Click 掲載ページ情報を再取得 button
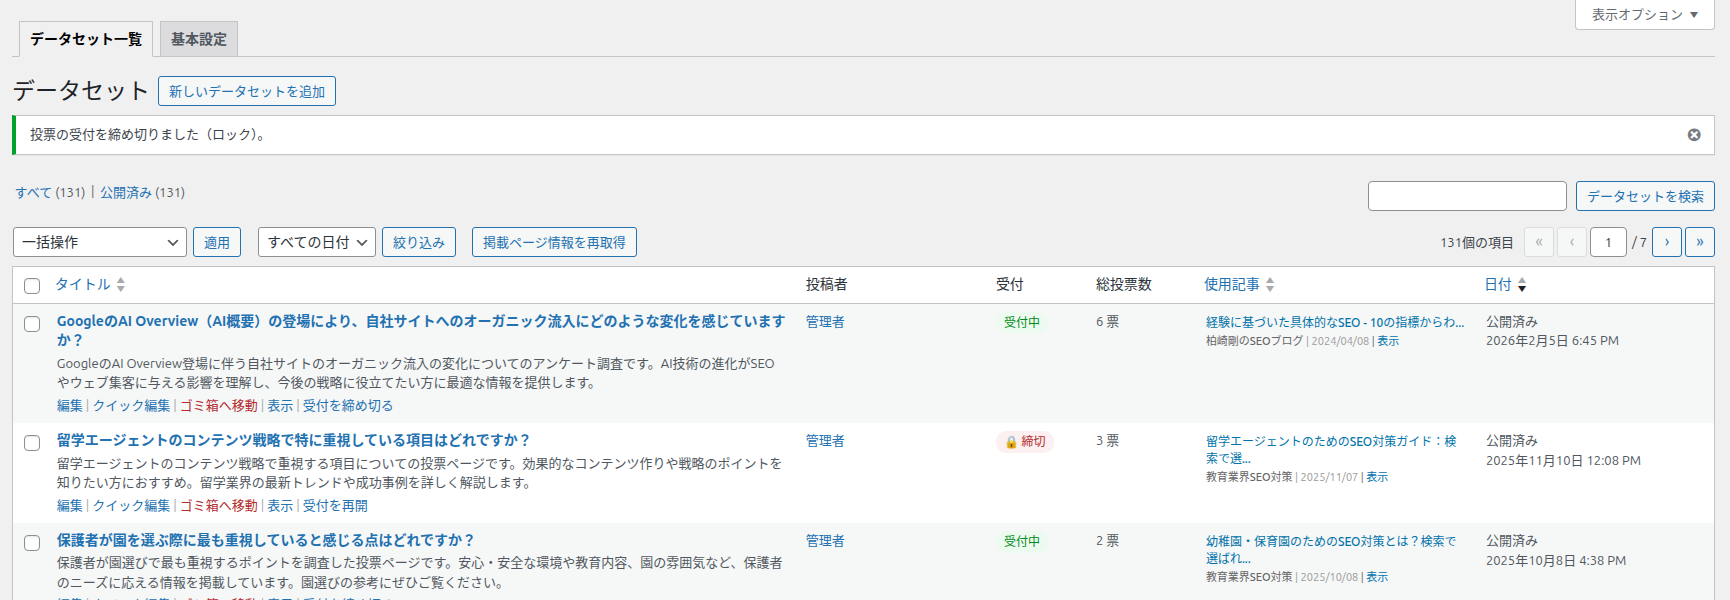This screenshot has height=600, width=1730. click(x=554, y=242)
